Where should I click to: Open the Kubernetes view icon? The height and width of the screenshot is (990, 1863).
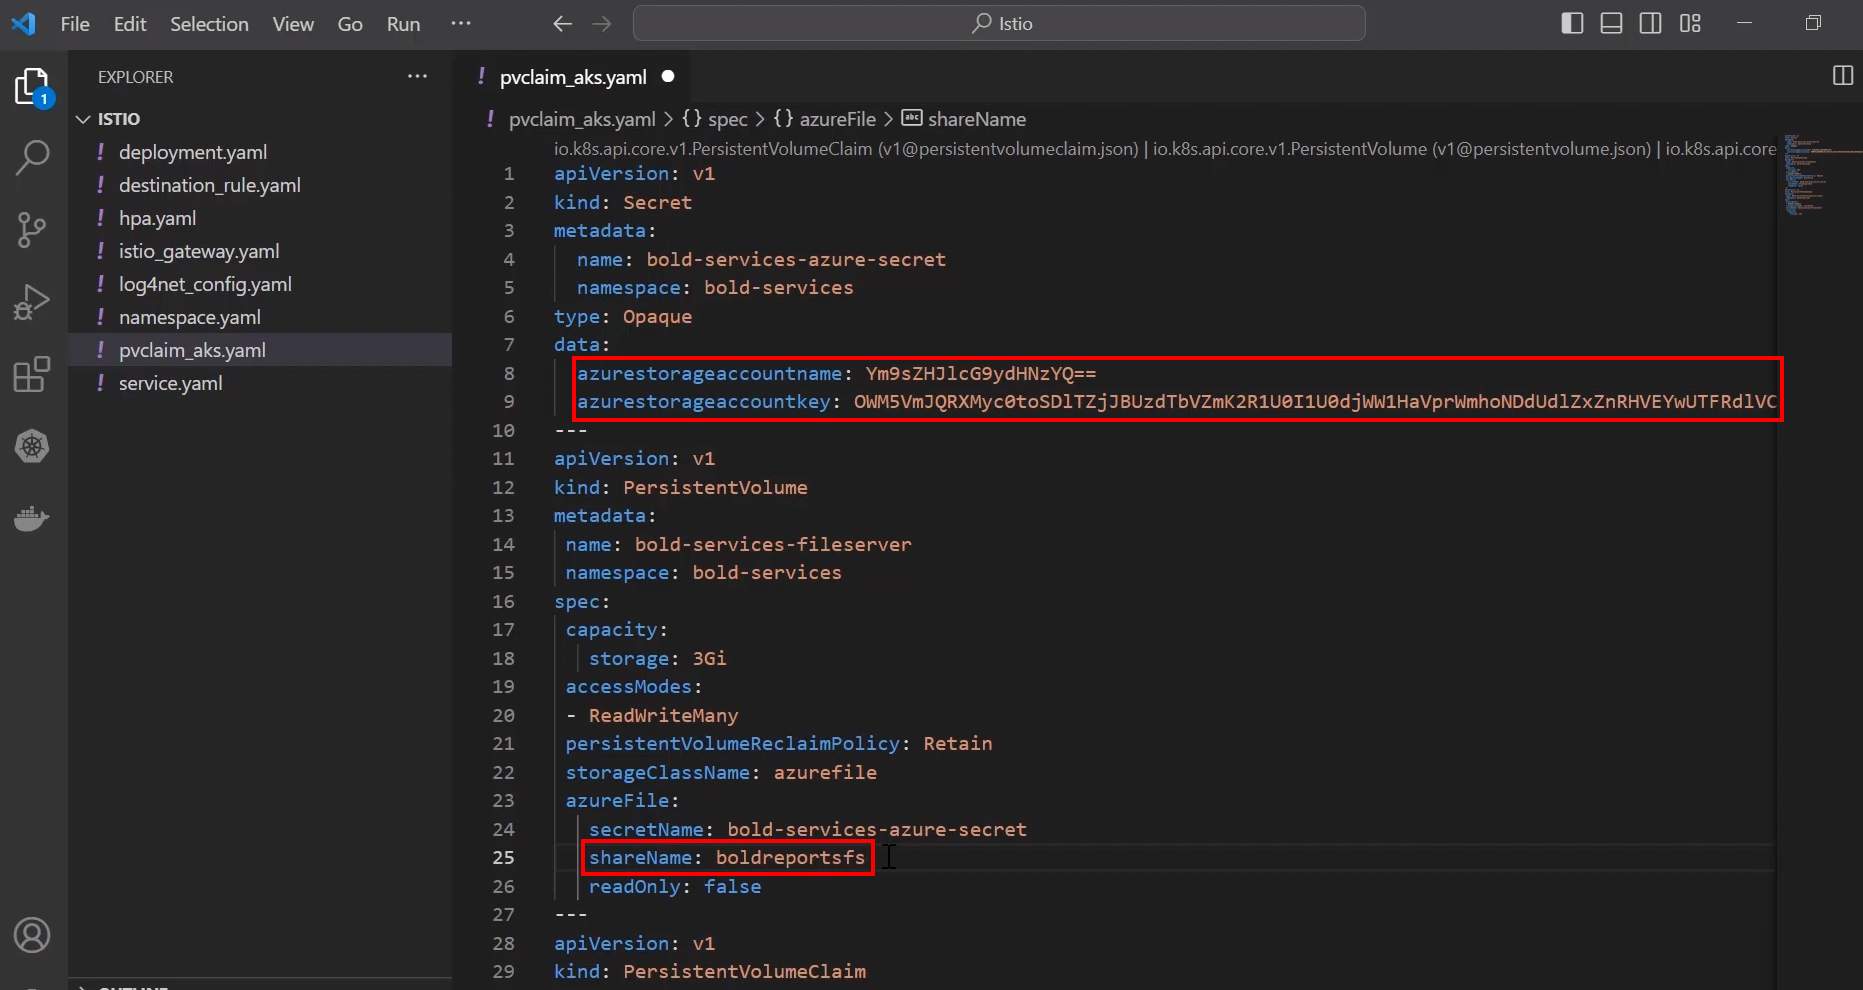click(x=32, y=446)
